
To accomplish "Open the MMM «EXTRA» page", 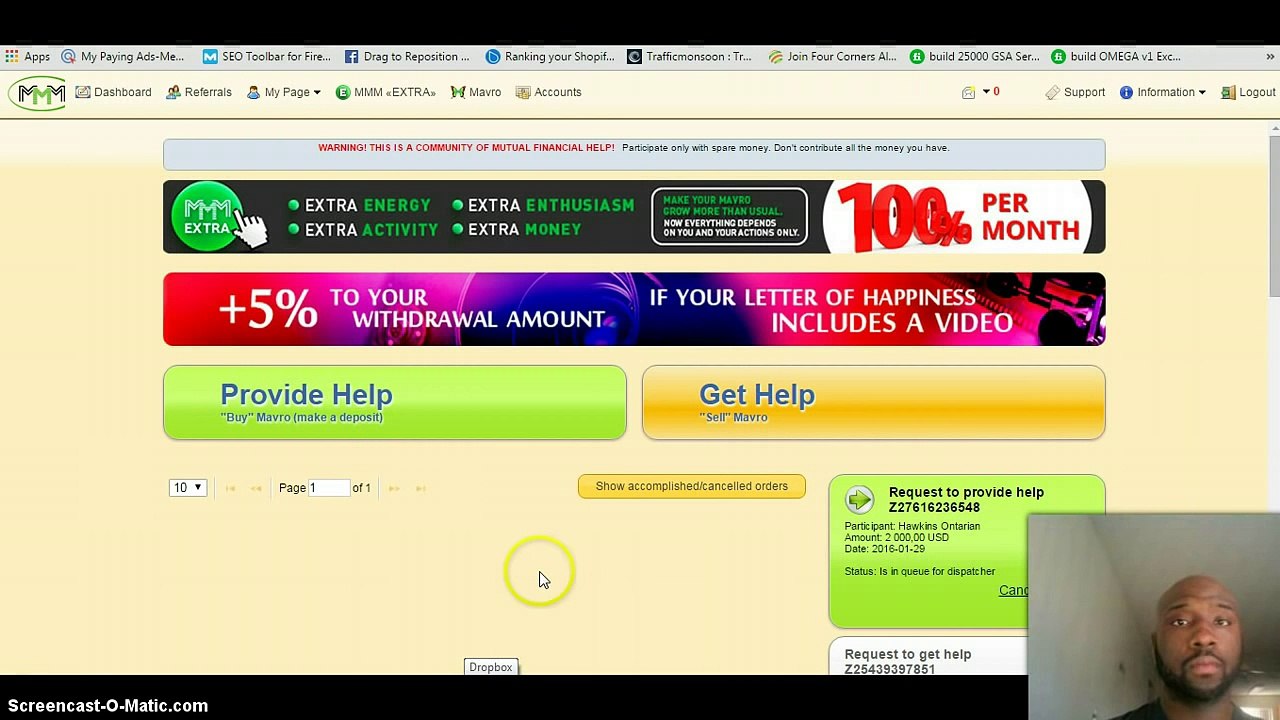I will (386, 92).
